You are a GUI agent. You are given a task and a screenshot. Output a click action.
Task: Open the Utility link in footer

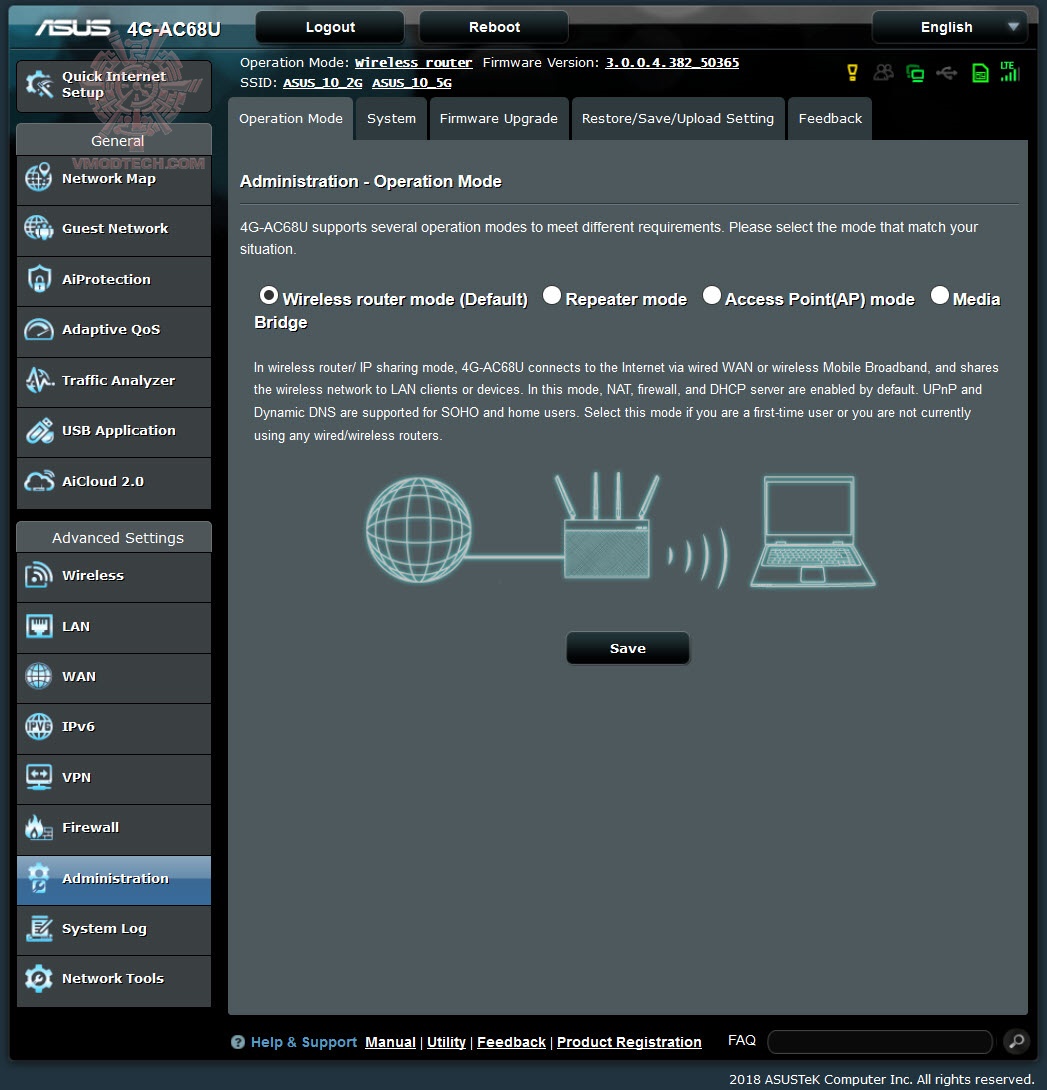[x=446, y=1042]
